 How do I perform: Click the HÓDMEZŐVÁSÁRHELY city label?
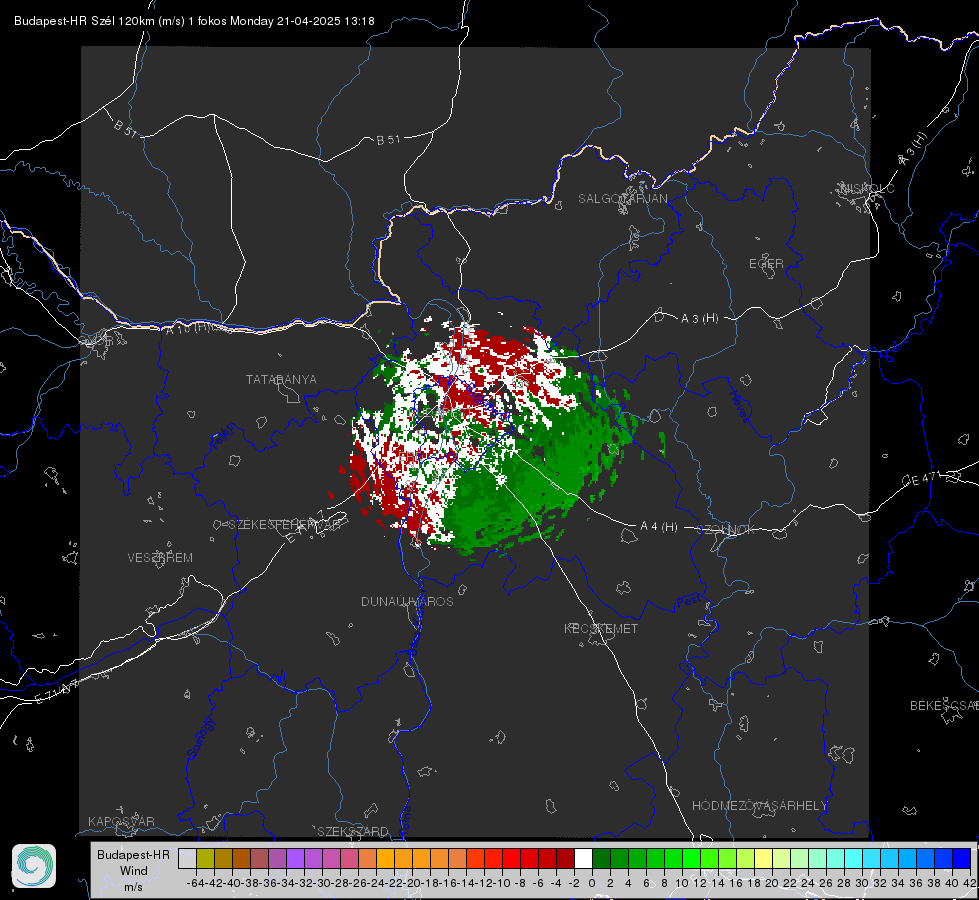point(759,806)
